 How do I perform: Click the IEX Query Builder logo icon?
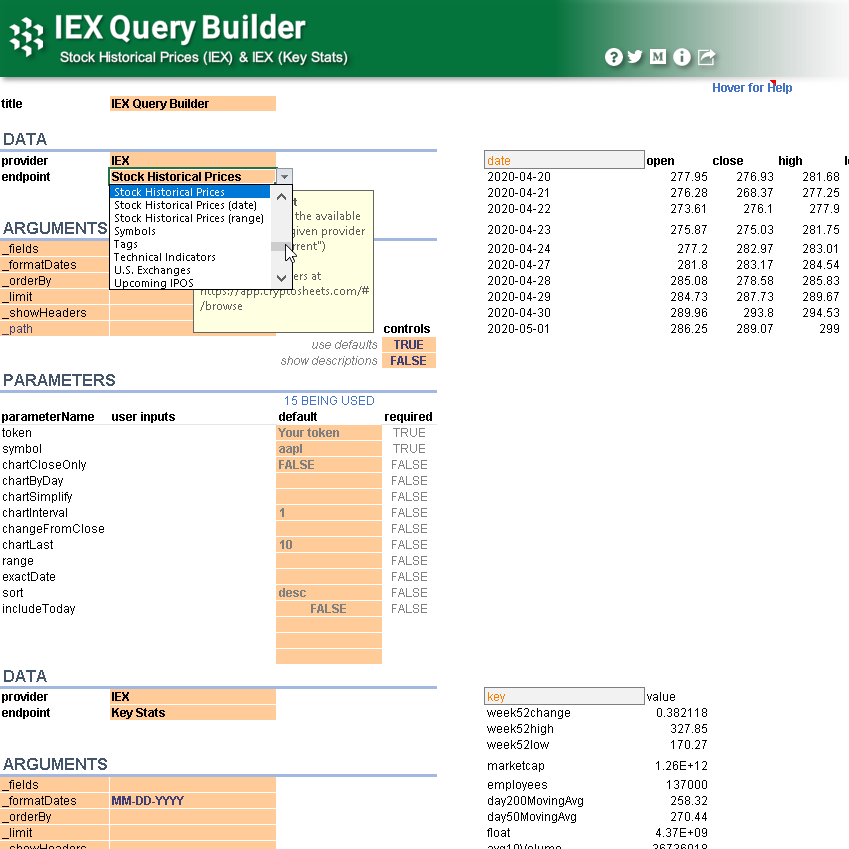pyautogui.click(x=26, y=38)
